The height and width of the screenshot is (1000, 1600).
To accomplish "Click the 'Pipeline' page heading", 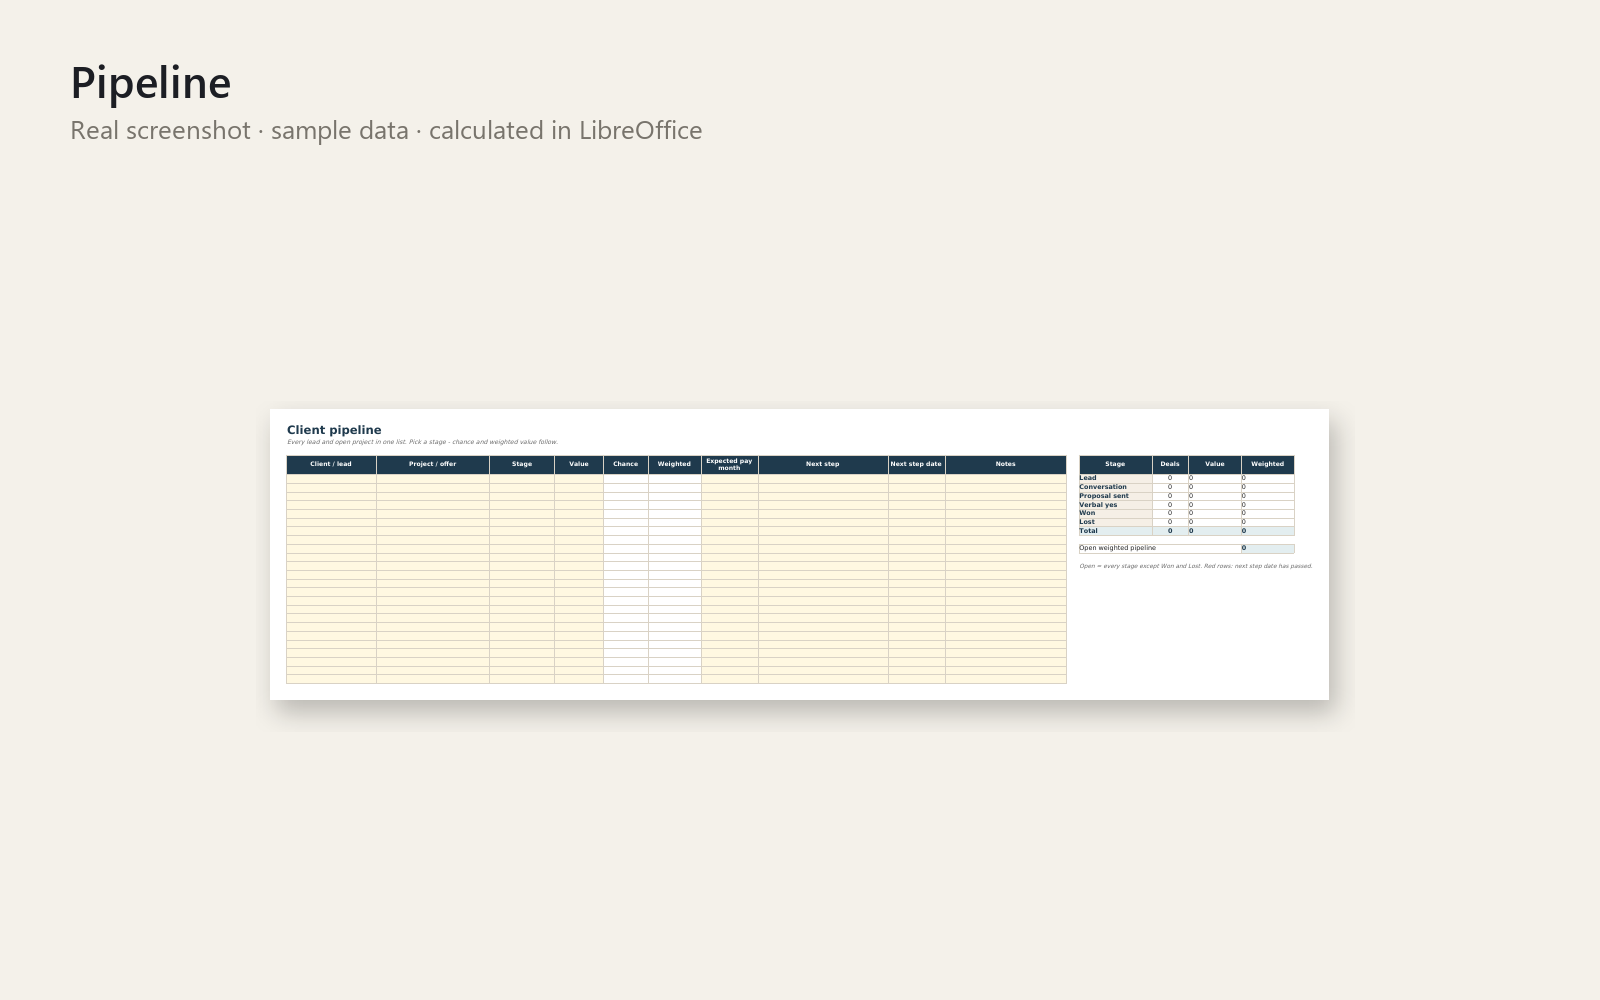I will tap(151, 83).
